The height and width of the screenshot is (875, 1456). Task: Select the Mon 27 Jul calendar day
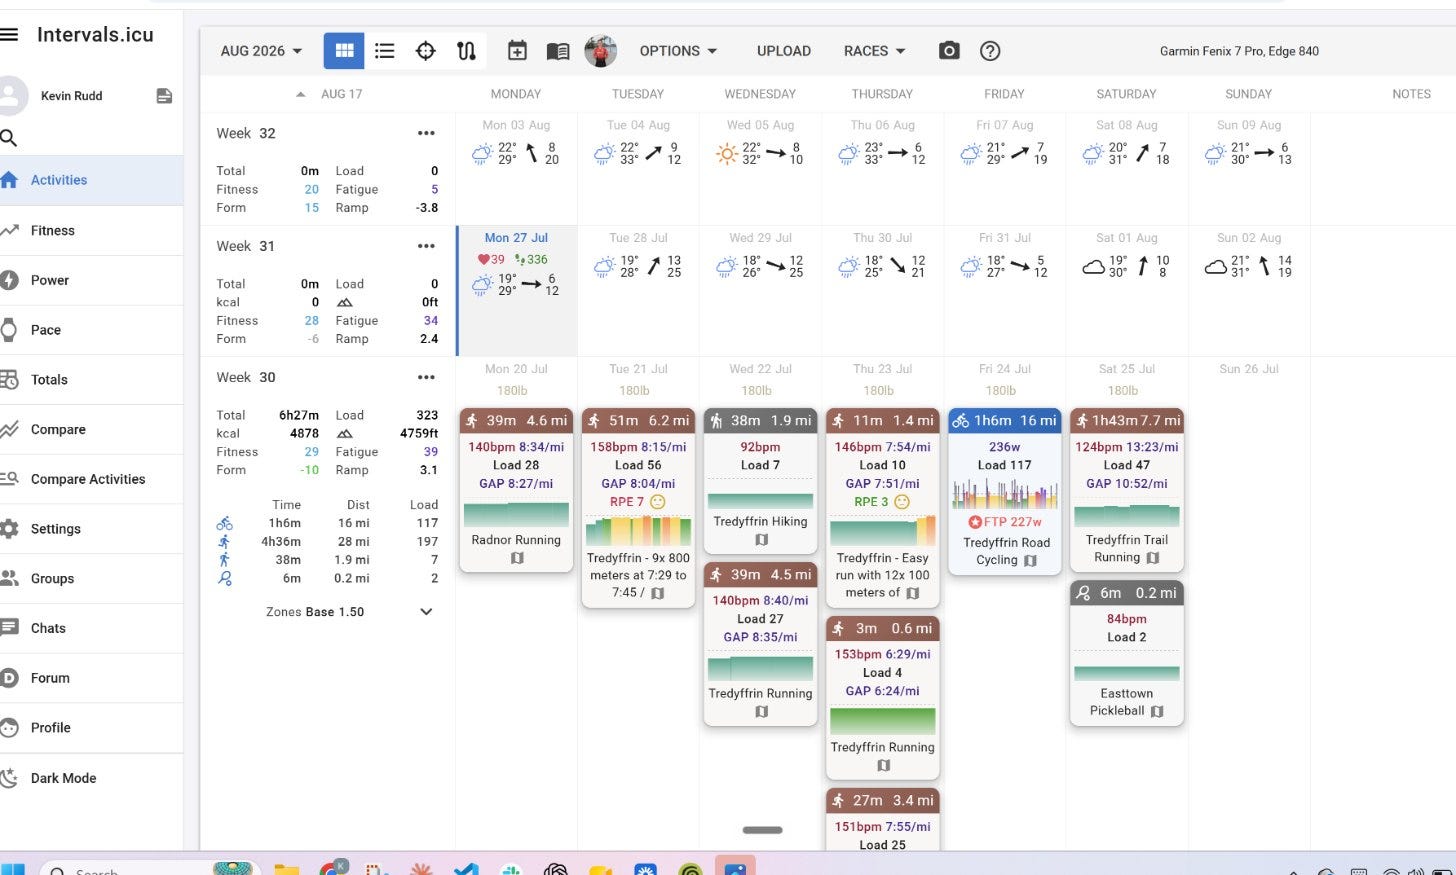516,291
